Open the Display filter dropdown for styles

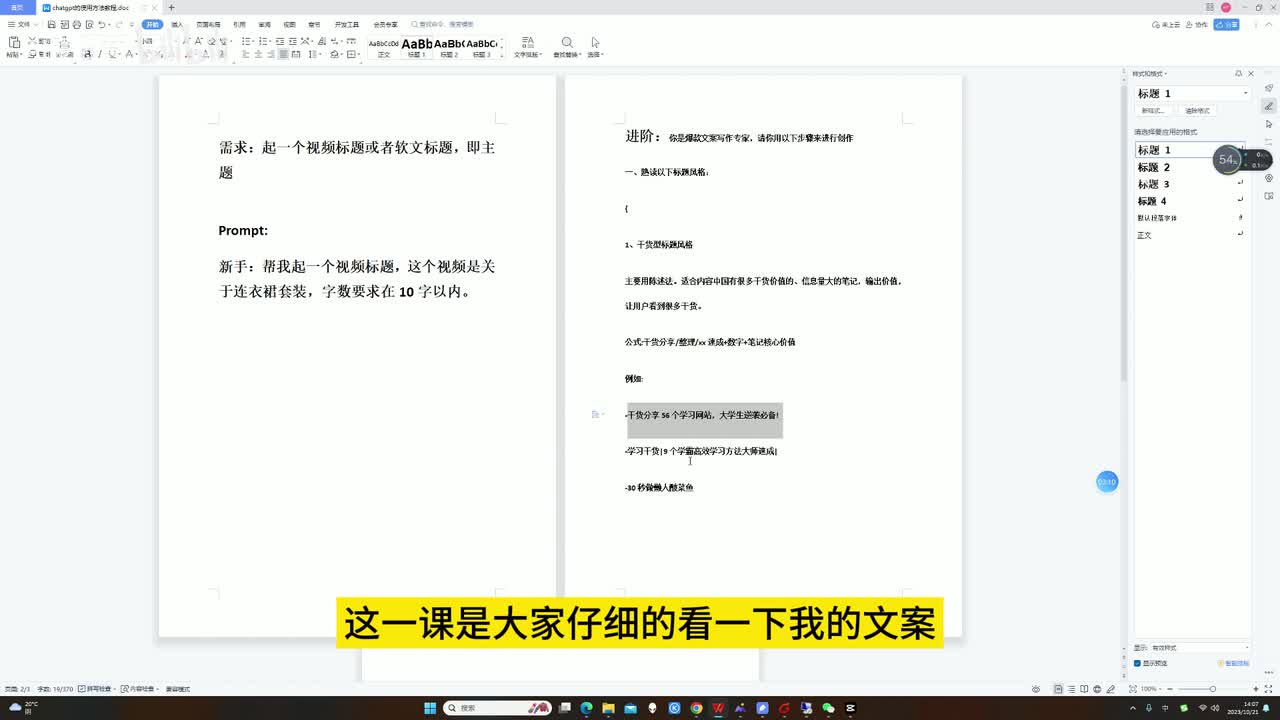tap(1199, 648)
